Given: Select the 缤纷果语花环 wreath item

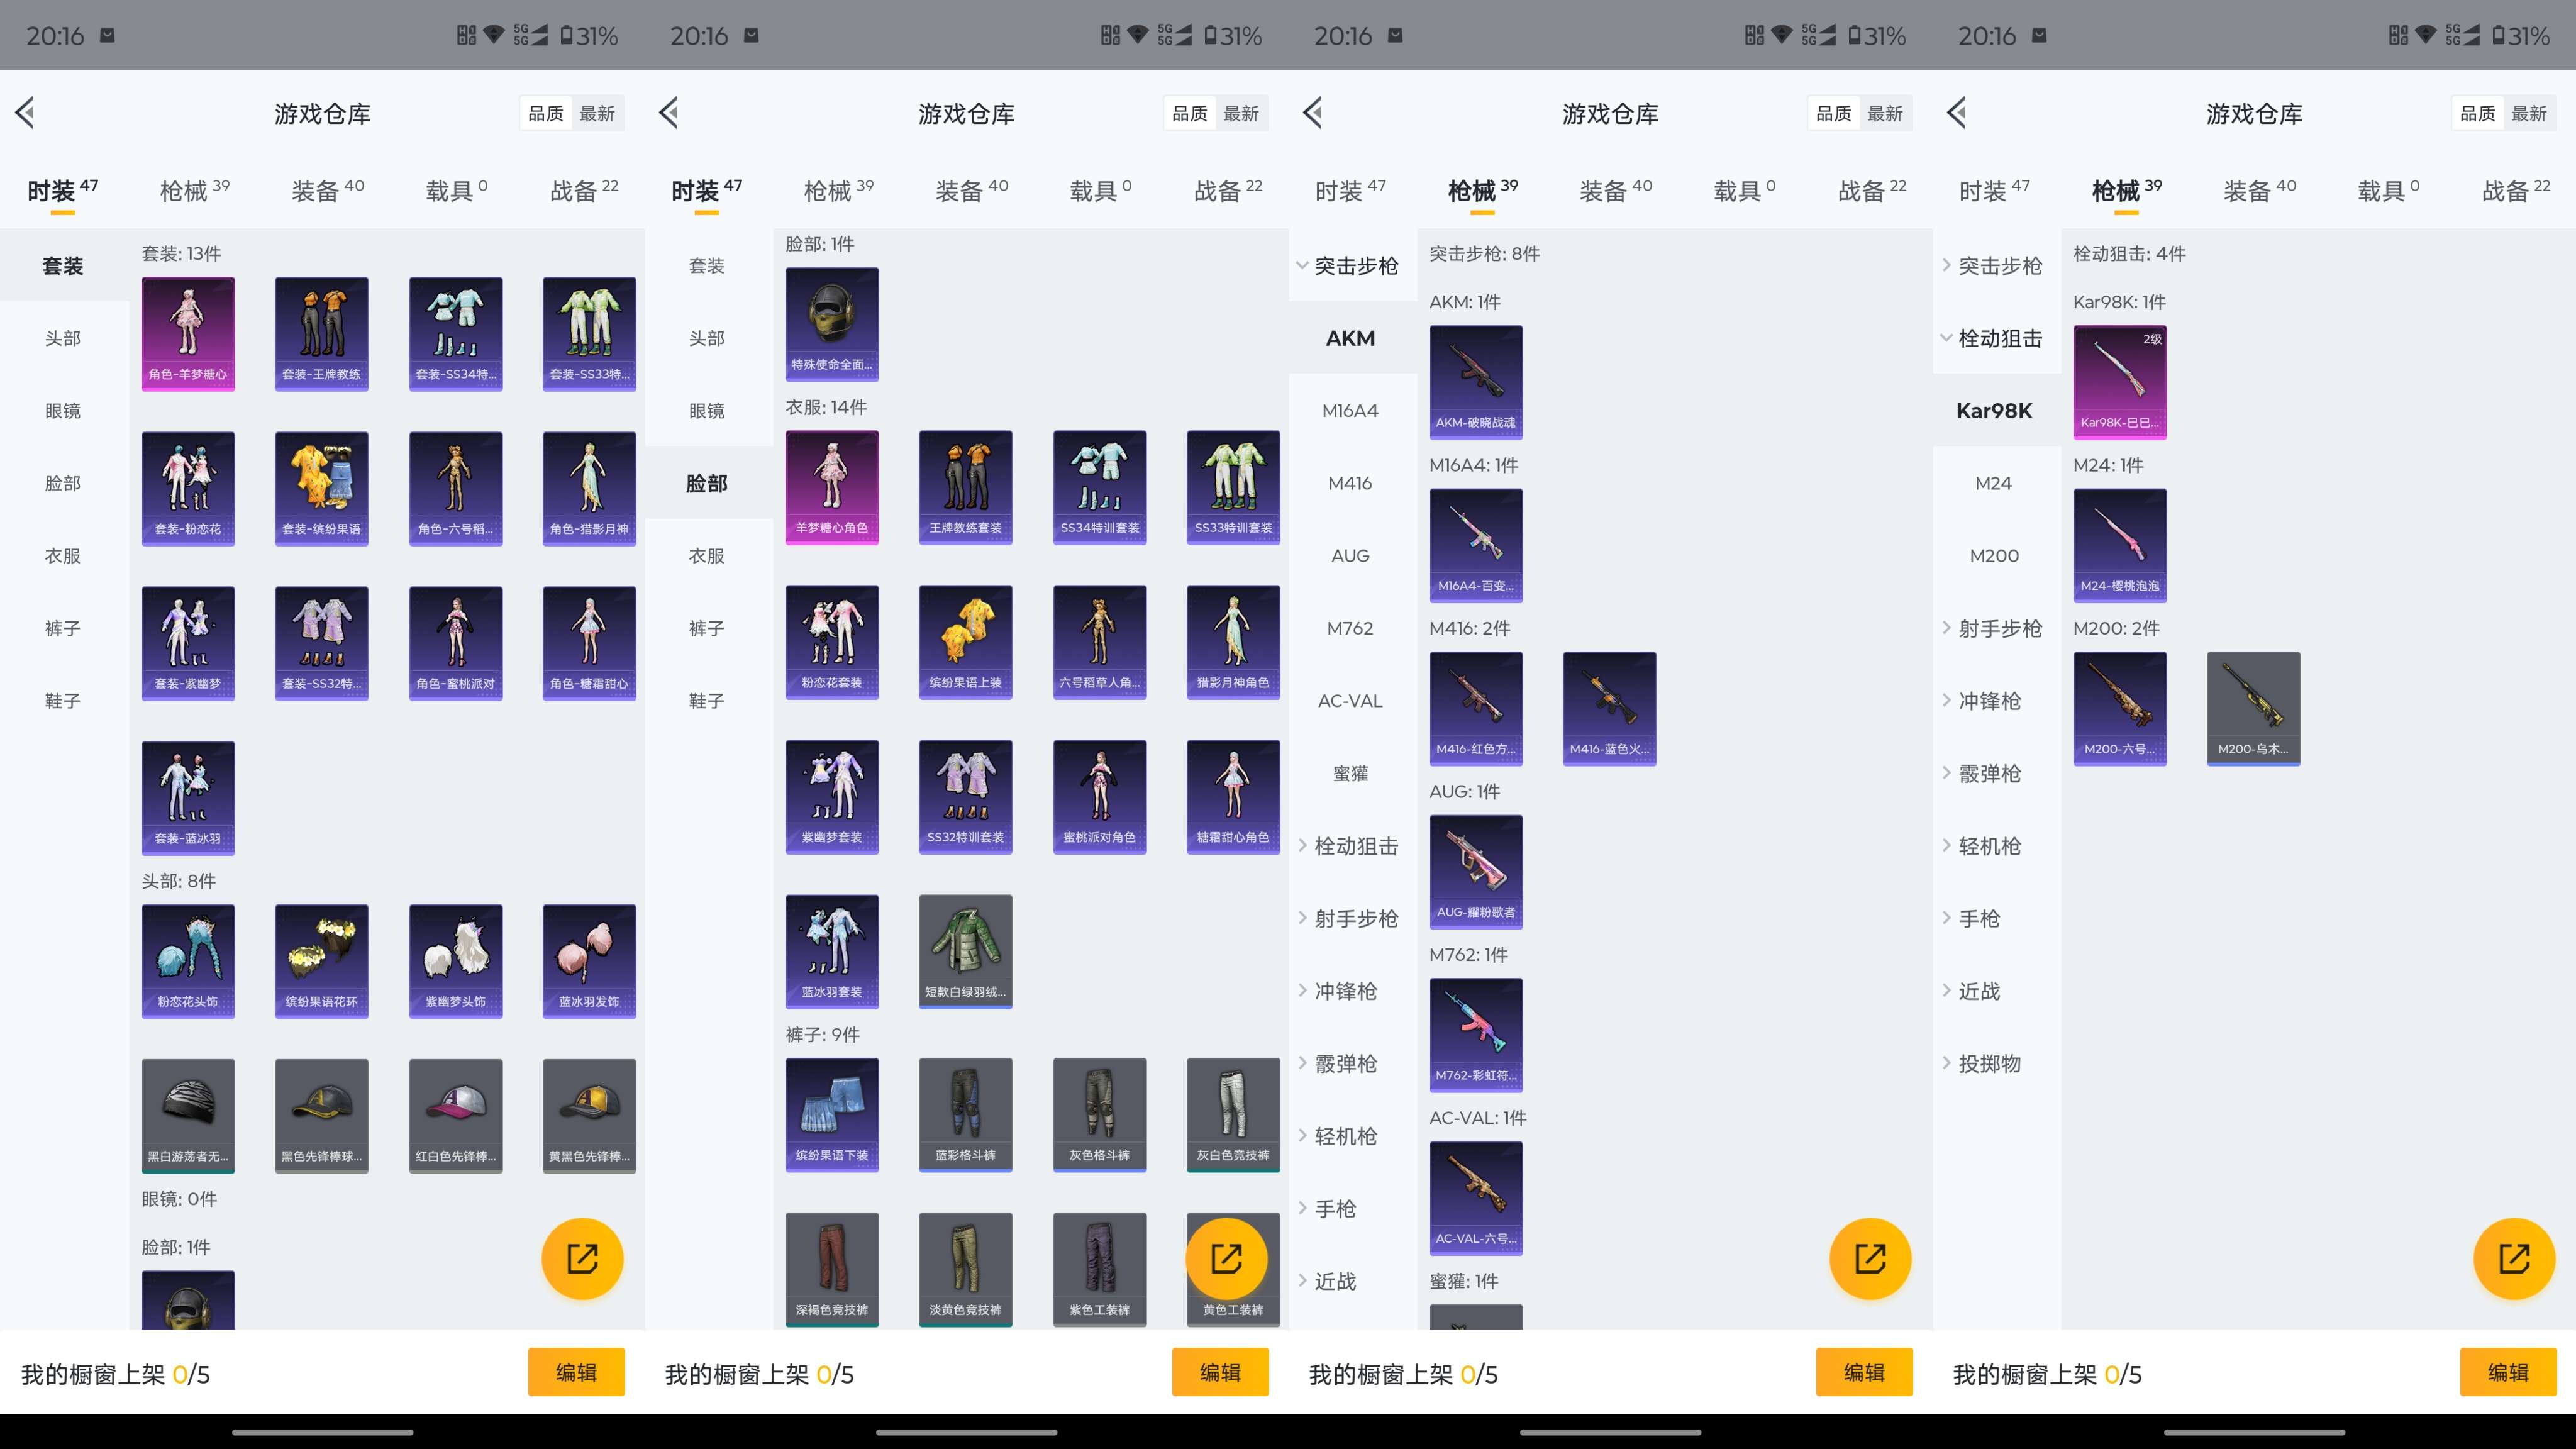Looking at the screenshot, I should (322, 961).
